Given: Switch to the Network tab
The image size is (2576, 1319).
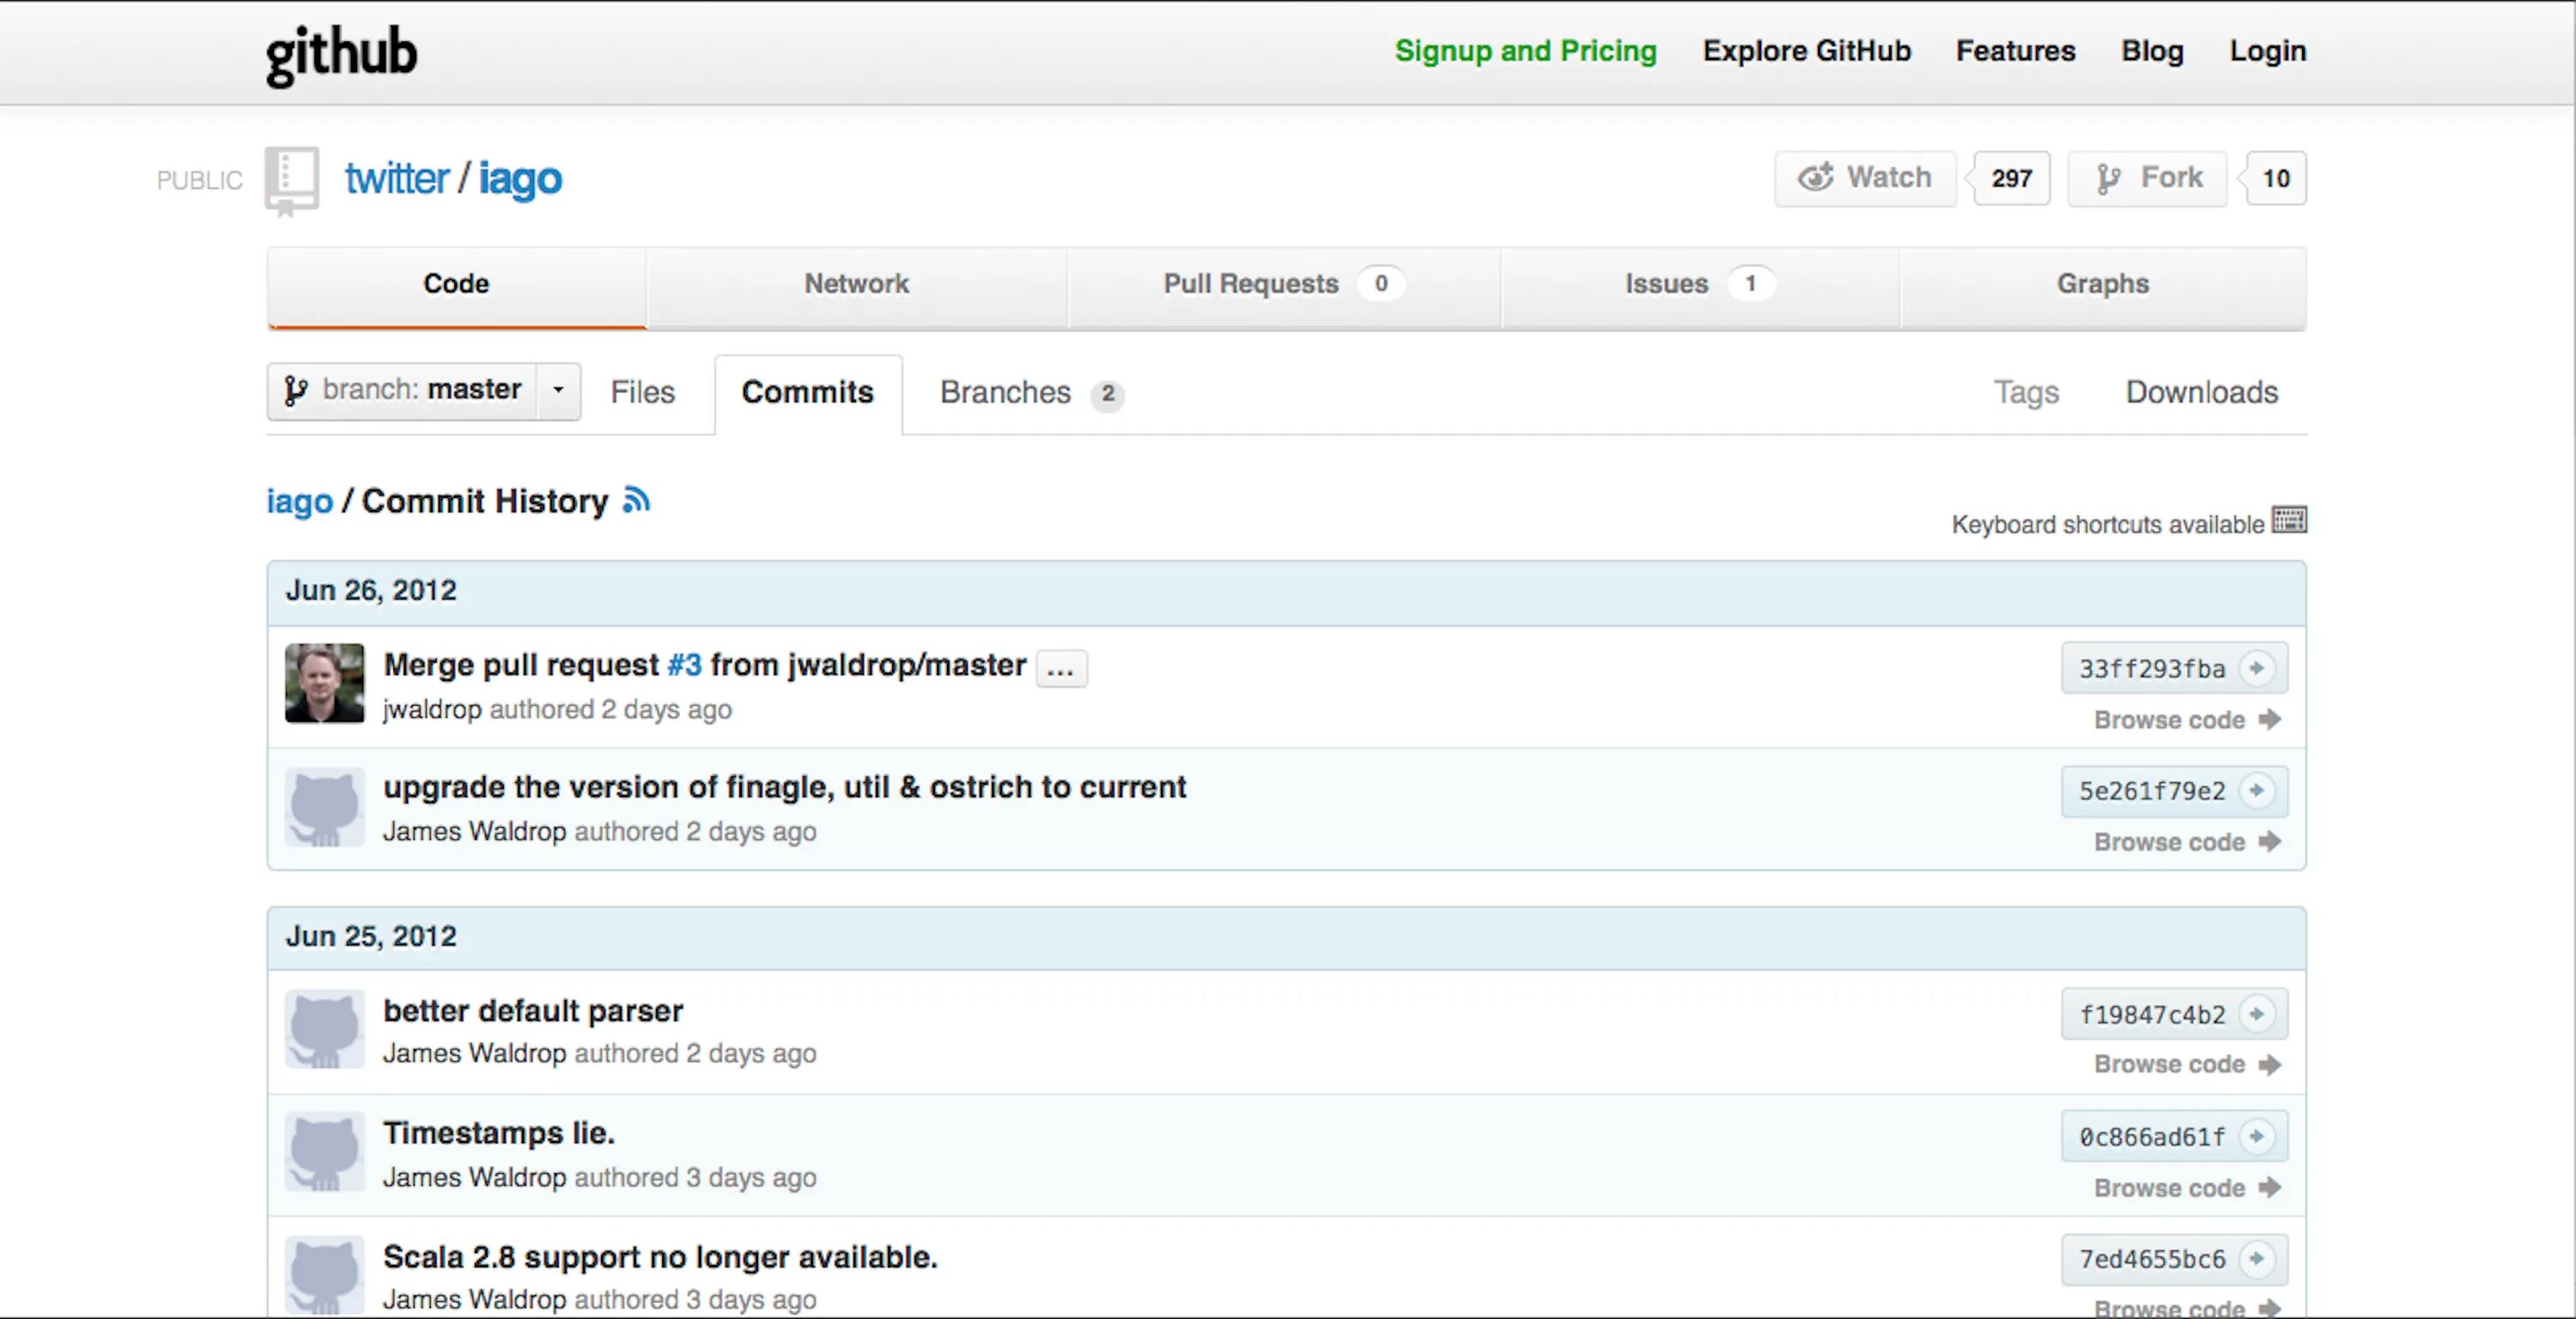Looking at the screenshot, I should pyautogui.click(x=856, y=284).
